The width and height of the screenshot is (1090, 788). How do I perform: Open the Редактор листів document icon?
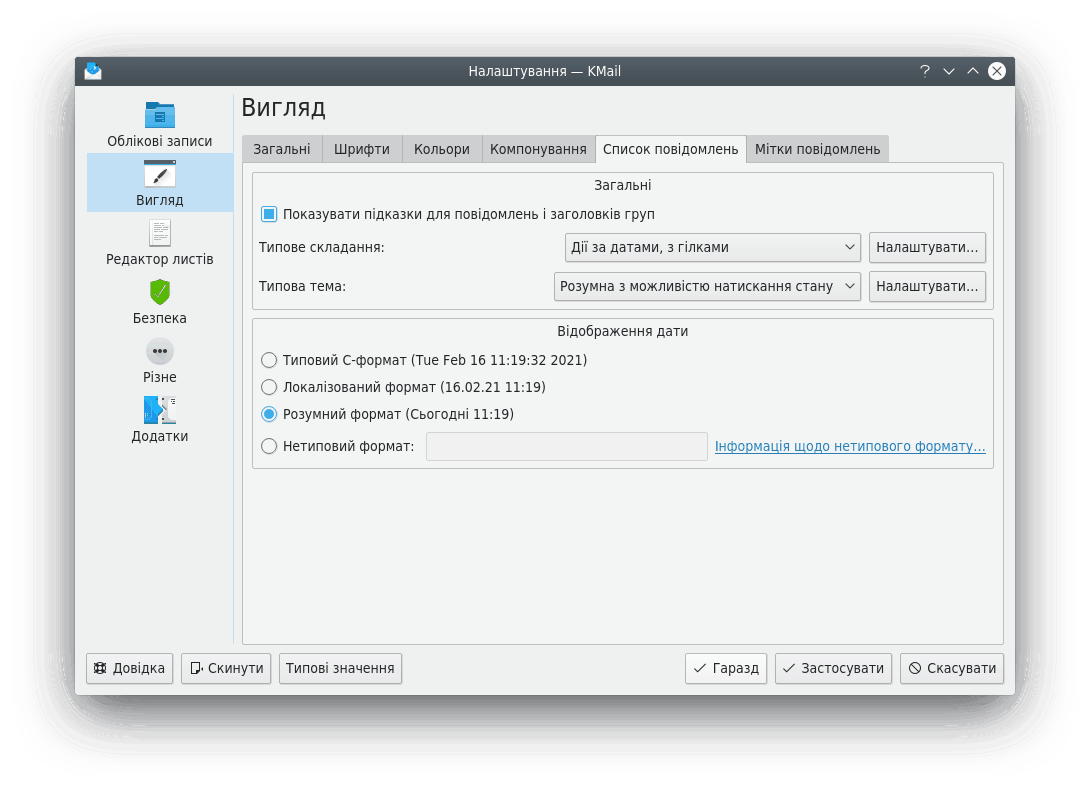[160, 233]
